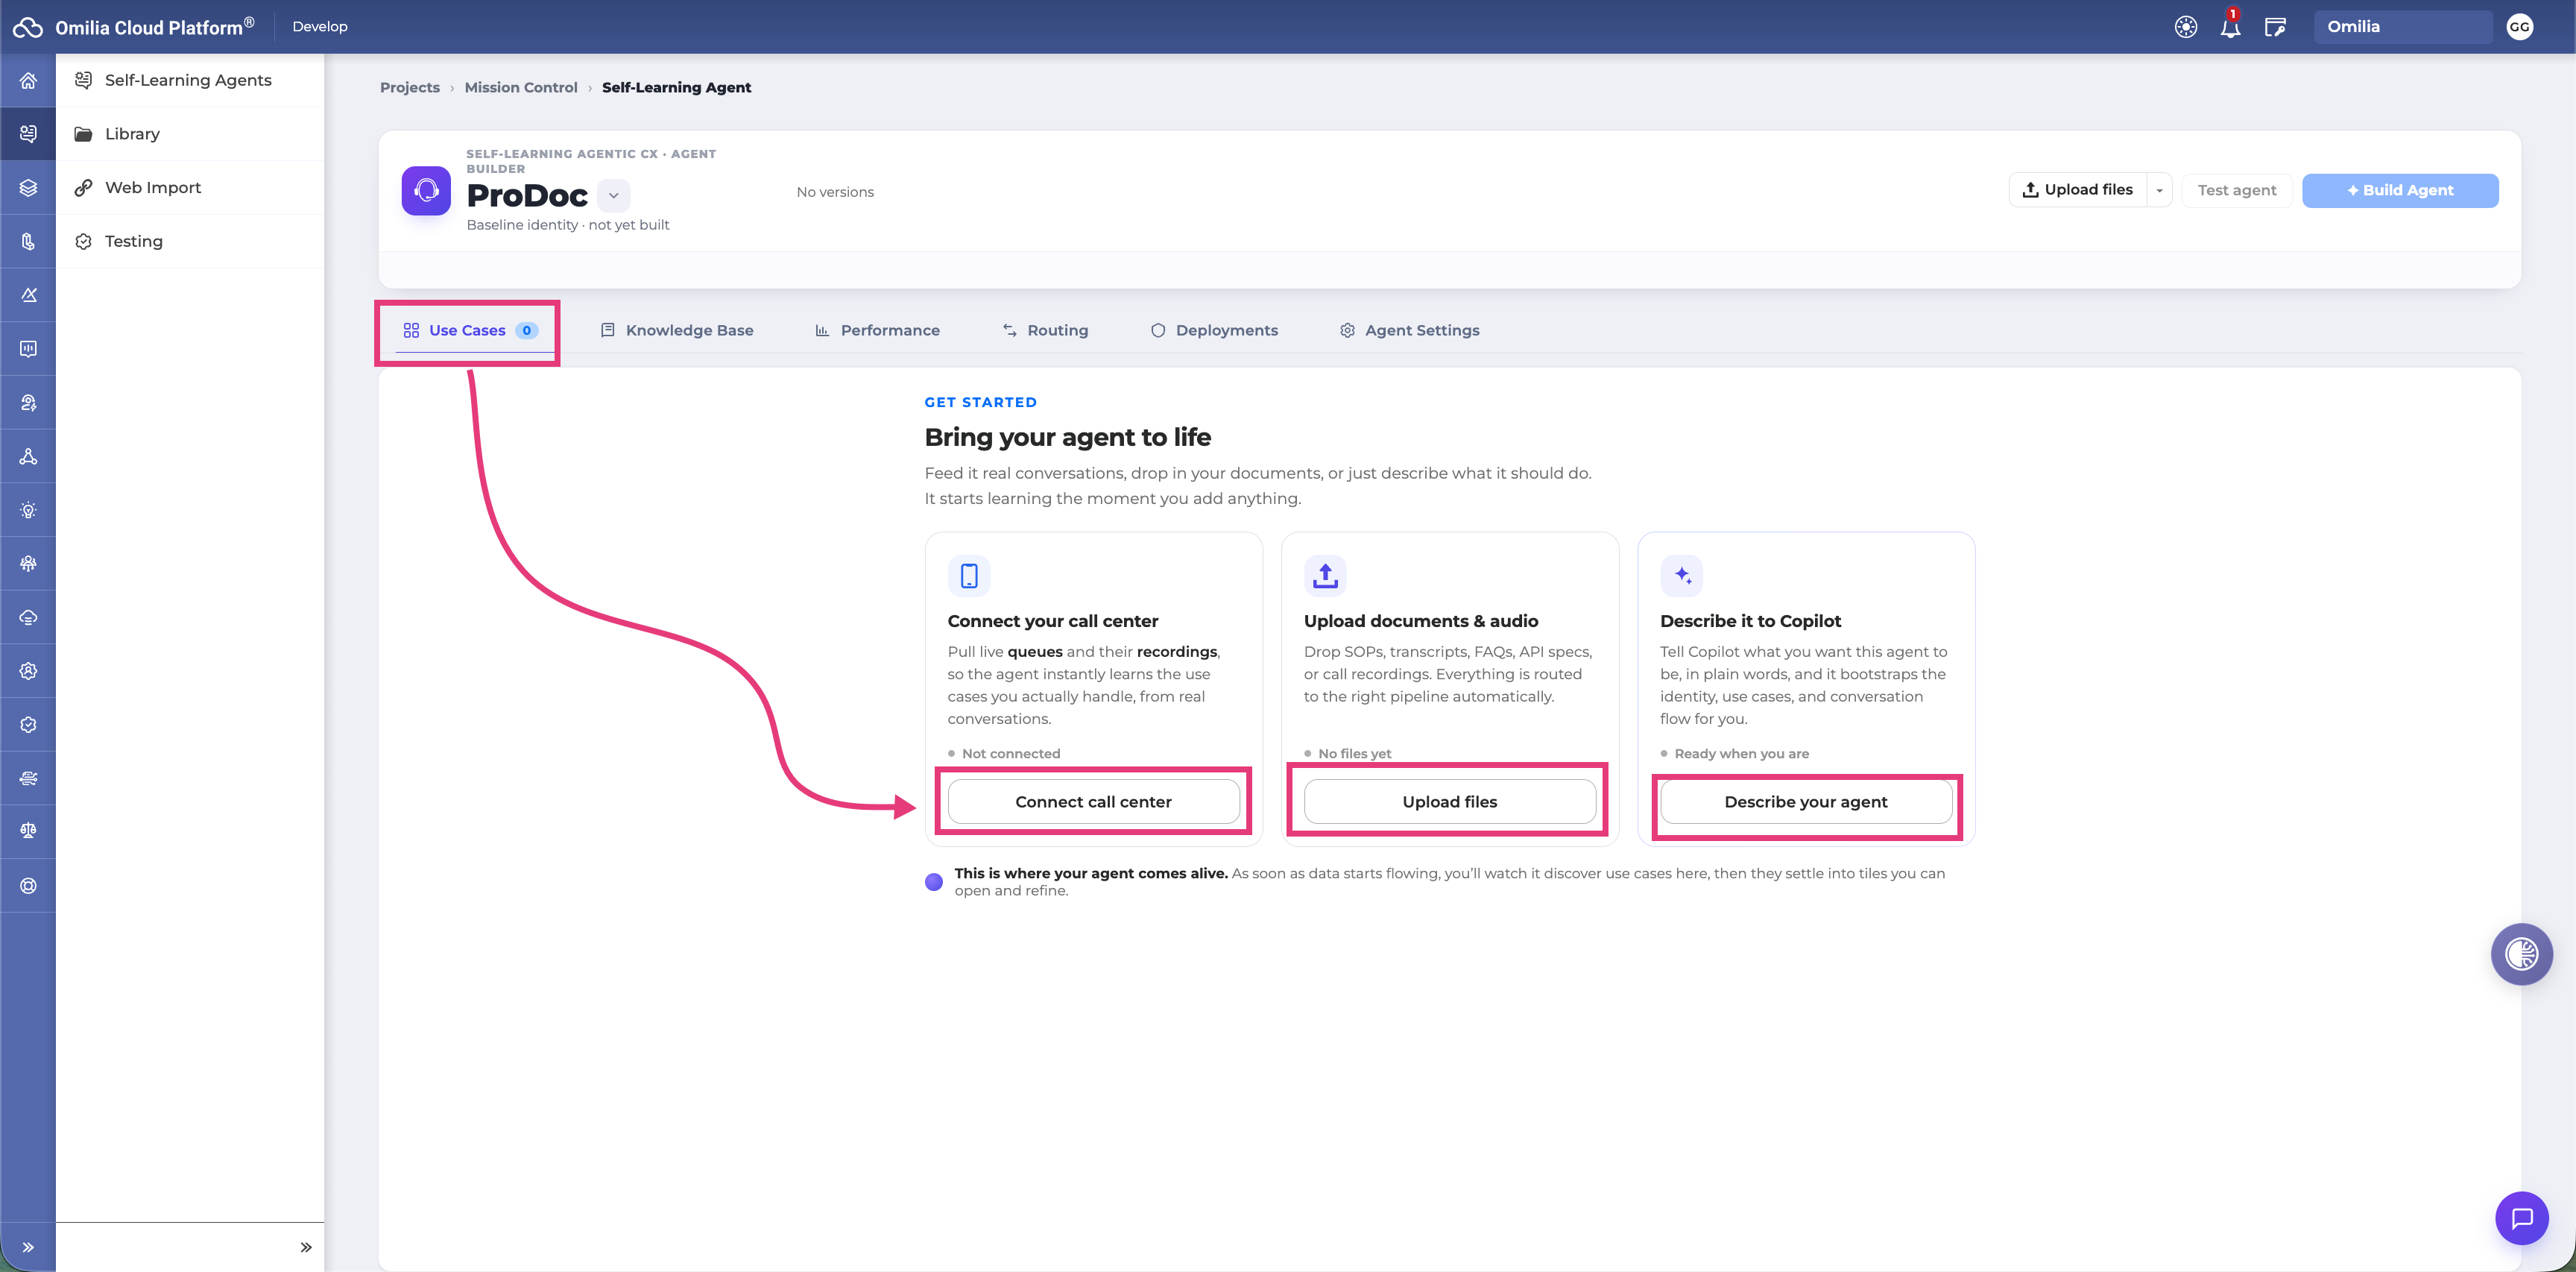Open the arrow next to header Upload files
2576x1272 pixels.
coord(2160,190)
